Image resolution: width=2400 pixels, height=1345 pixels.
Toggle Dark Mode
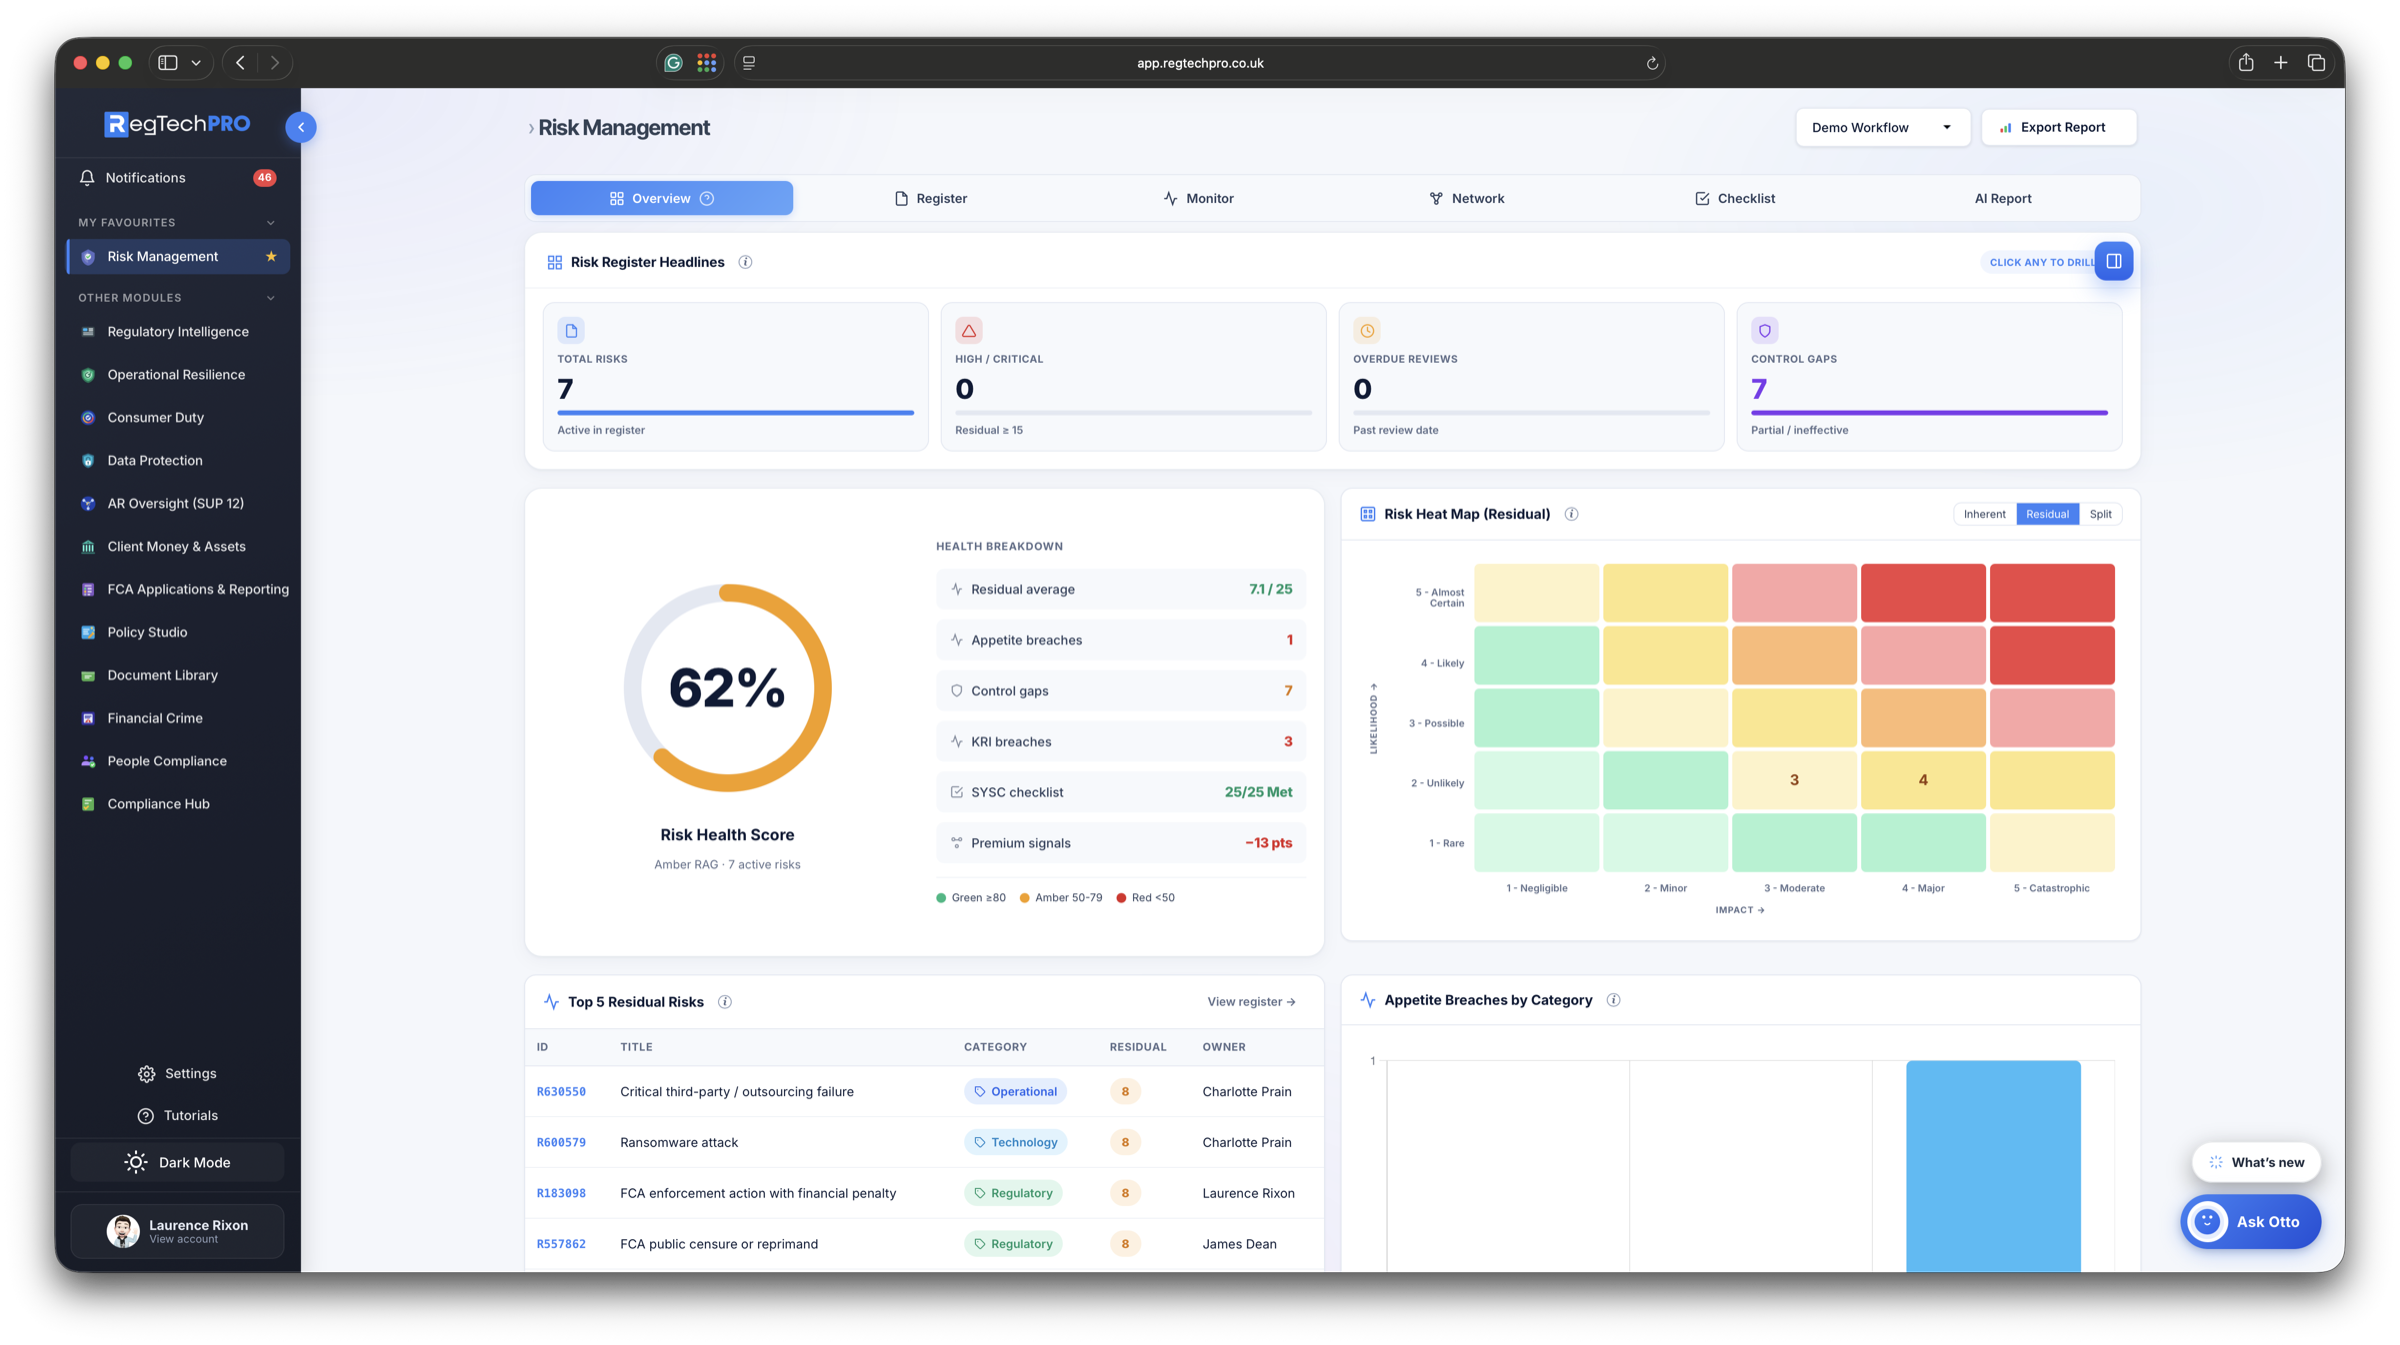click(177, 1163)
